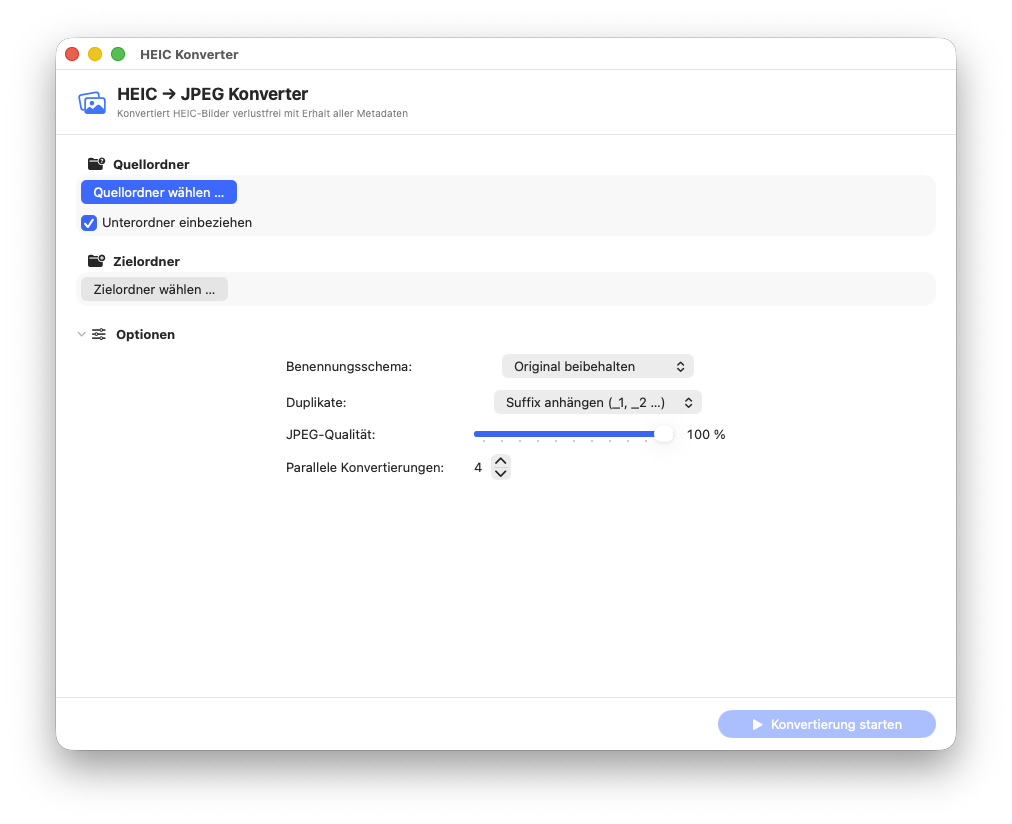Click the folder icon next to Quellordner
Viewport: 1012px width, 824px height.
(96, 163)
